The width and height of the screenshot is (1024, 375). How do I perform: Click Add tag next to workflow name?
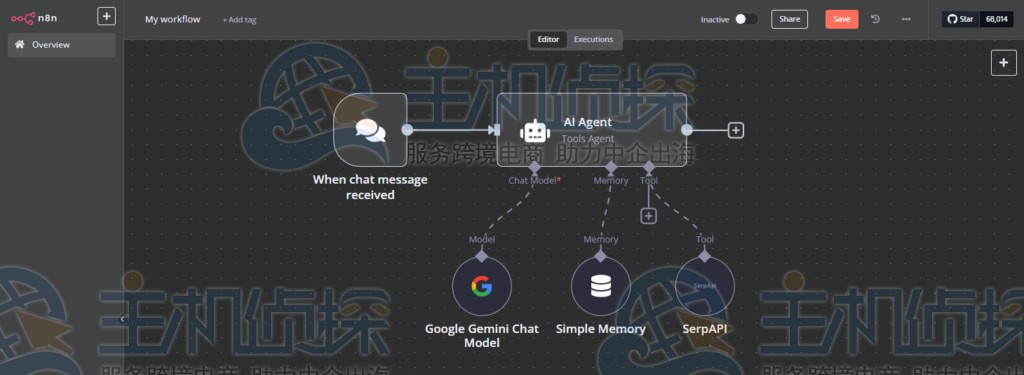239,20
